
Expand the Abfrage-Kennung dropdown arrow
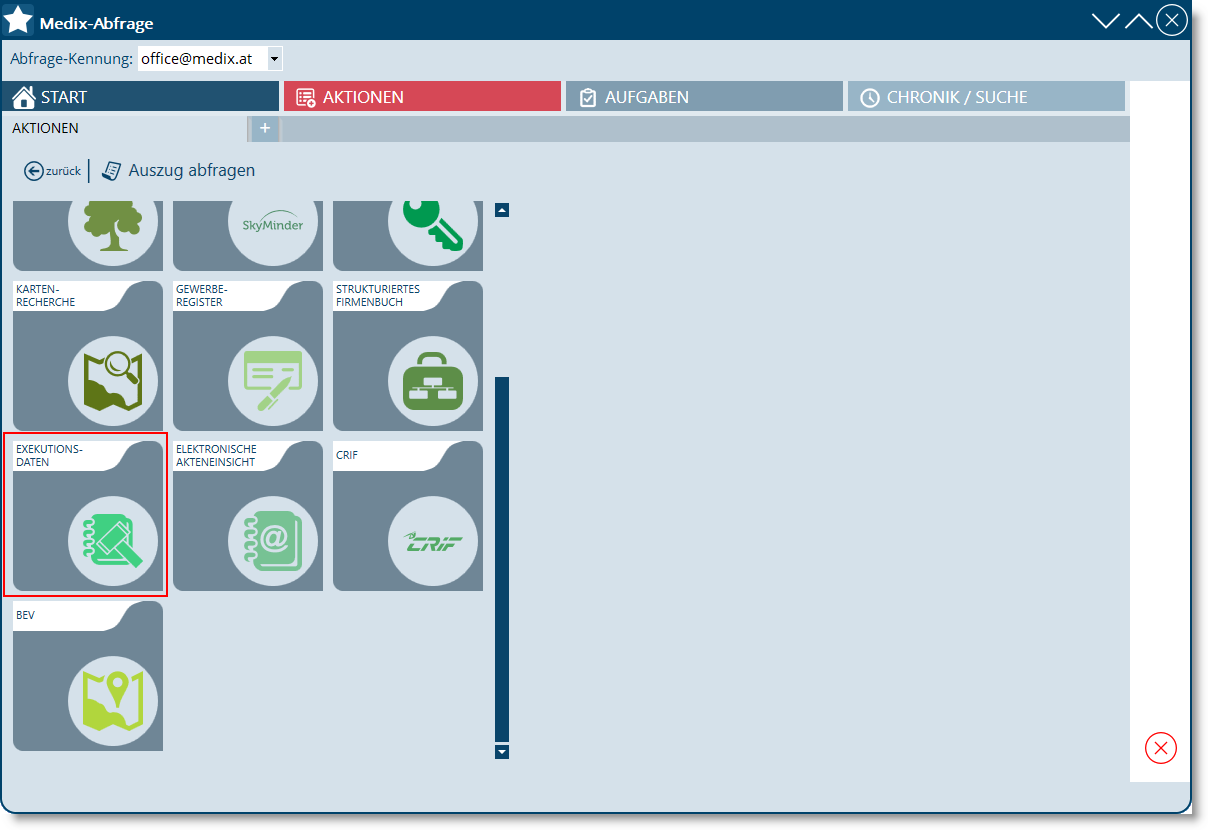pyautogui.click(x=275, y=59)
